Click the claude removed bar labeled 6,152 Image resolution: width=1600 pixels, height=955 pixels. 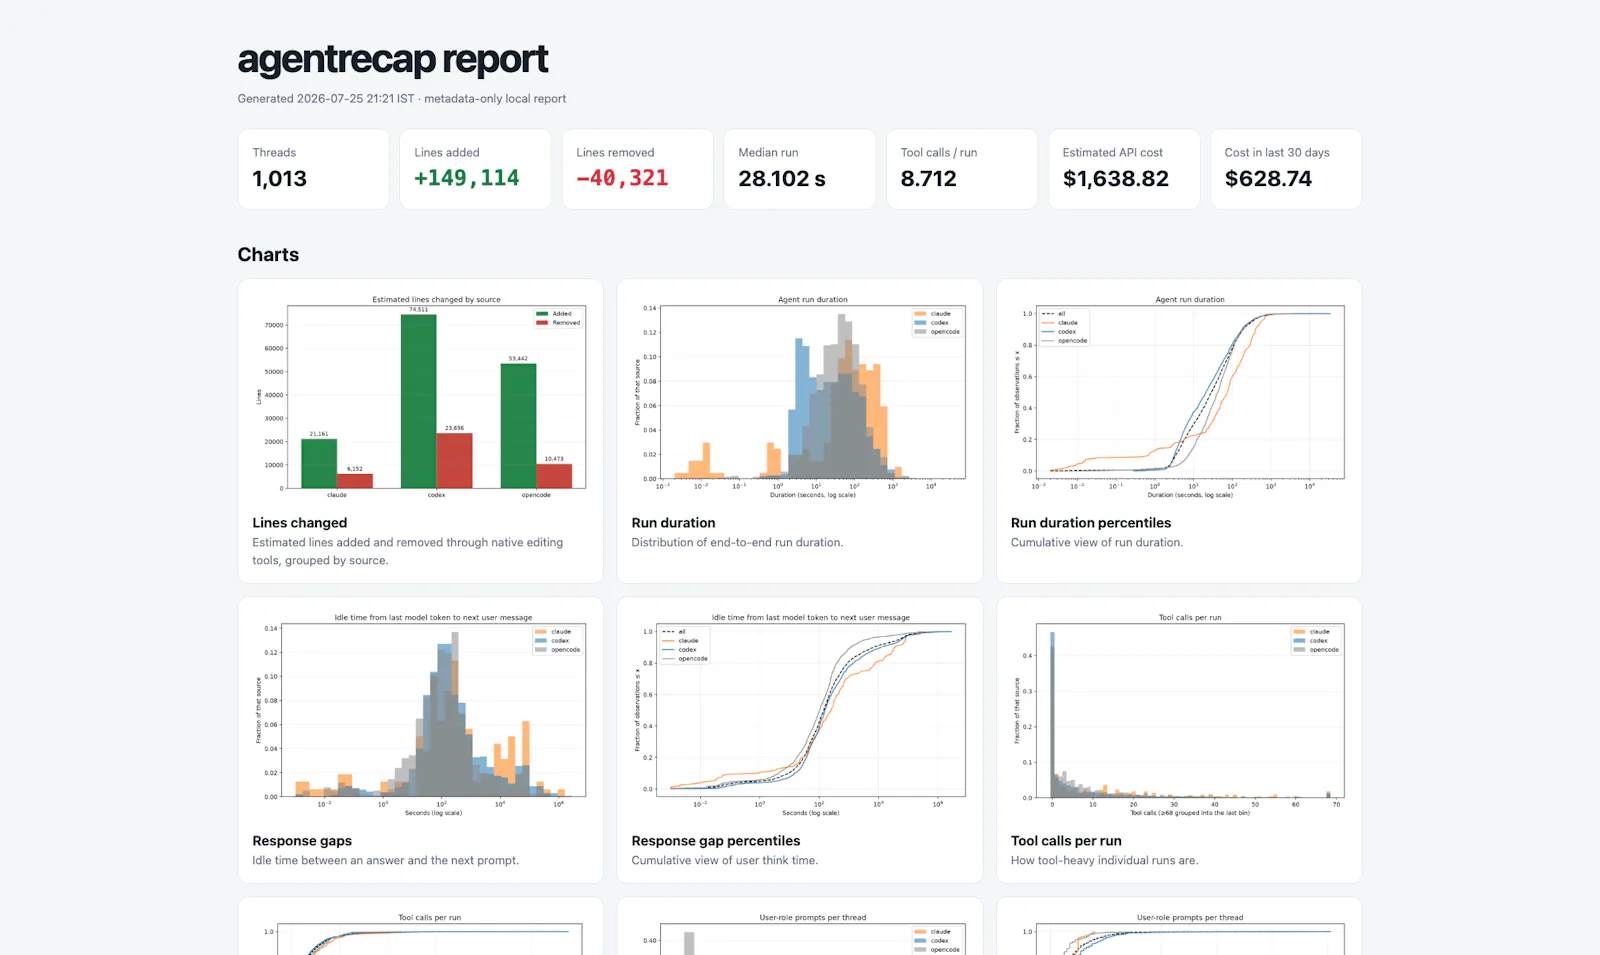coord(355,481)
